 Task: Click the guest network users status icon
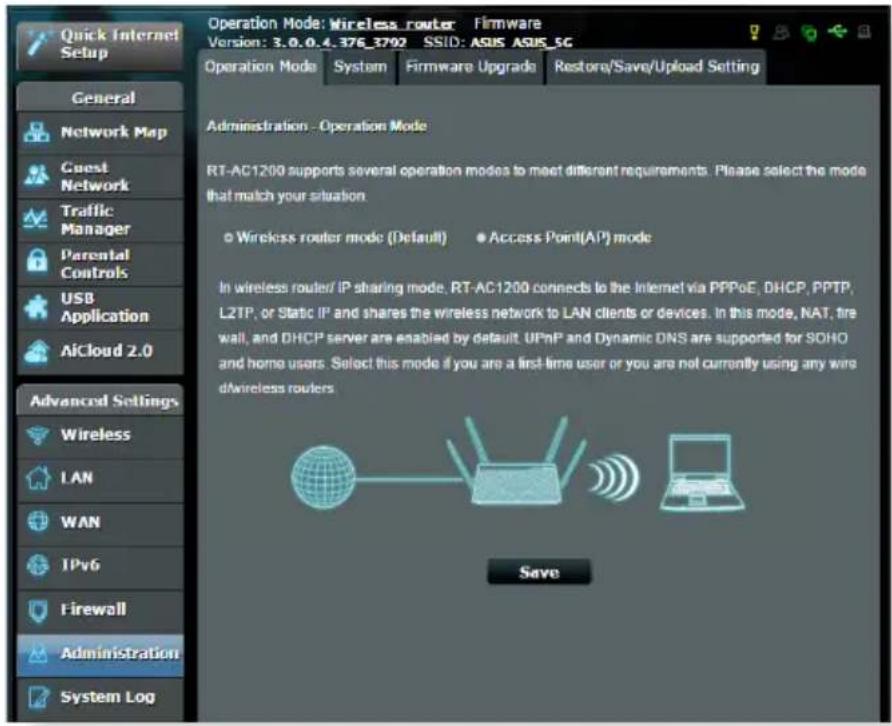781,32
